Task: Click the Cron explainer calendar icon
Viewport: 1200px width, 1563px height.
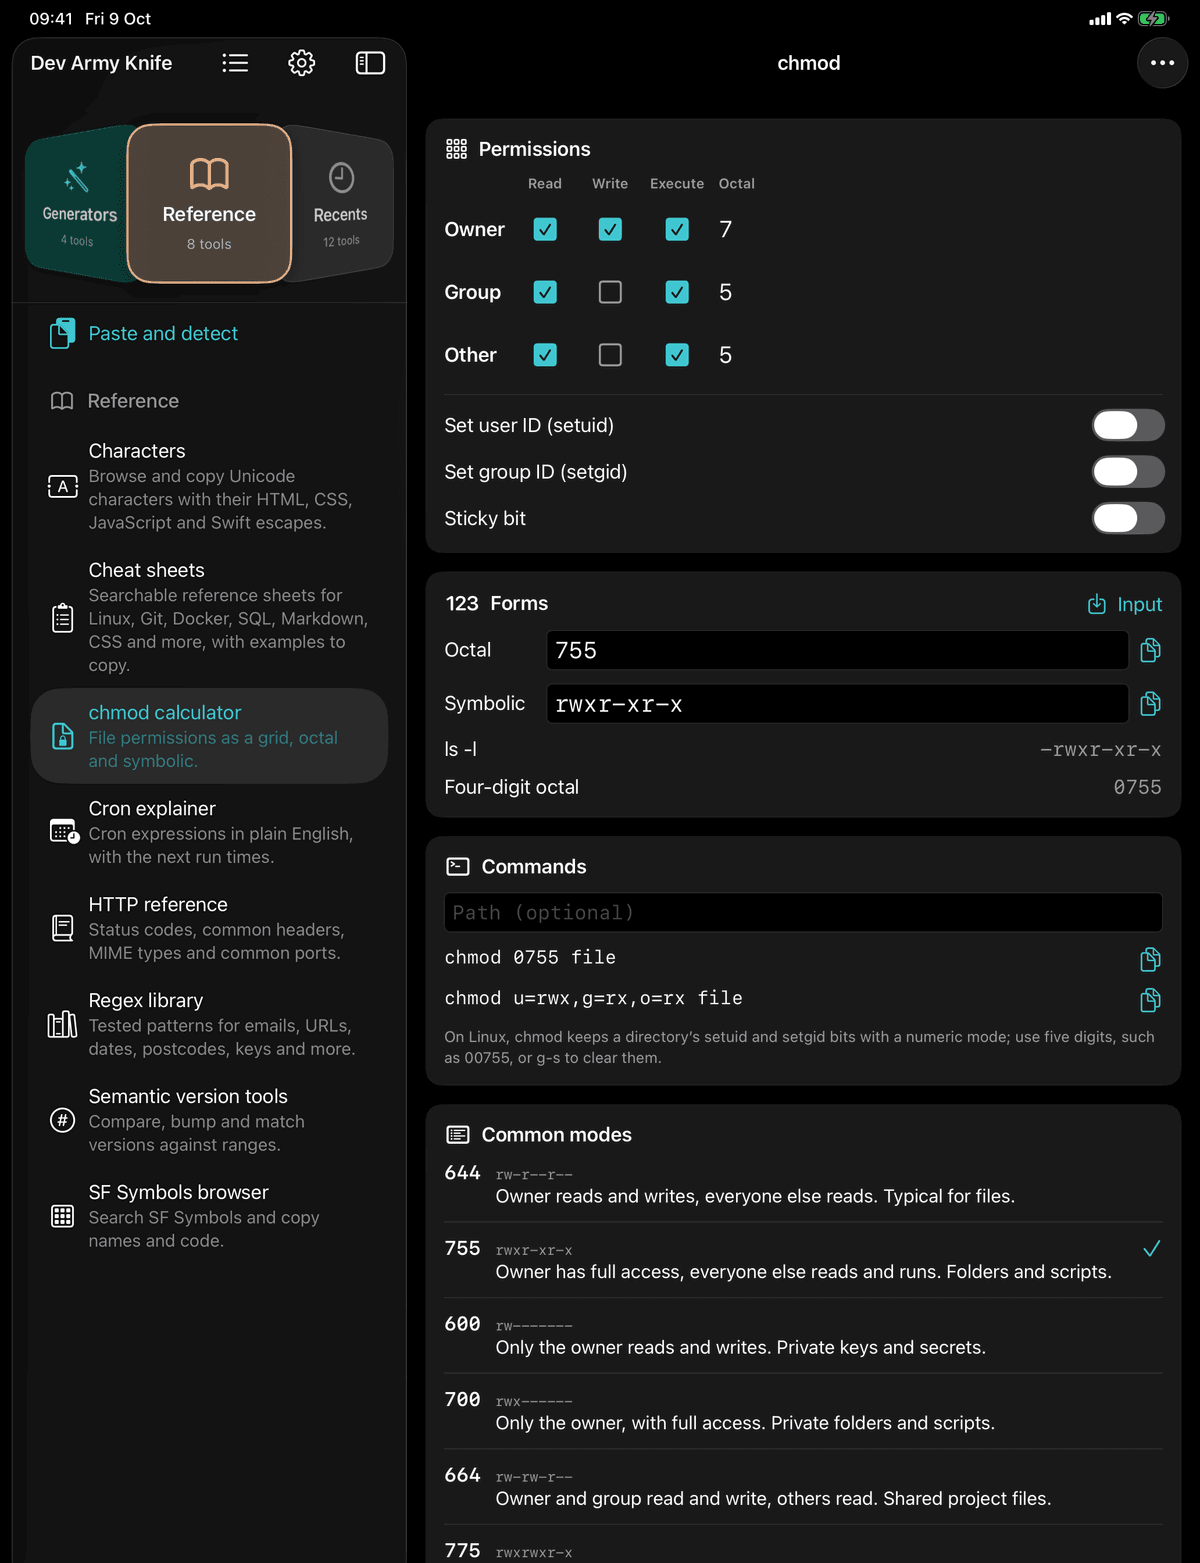Action: click(64, 831)
